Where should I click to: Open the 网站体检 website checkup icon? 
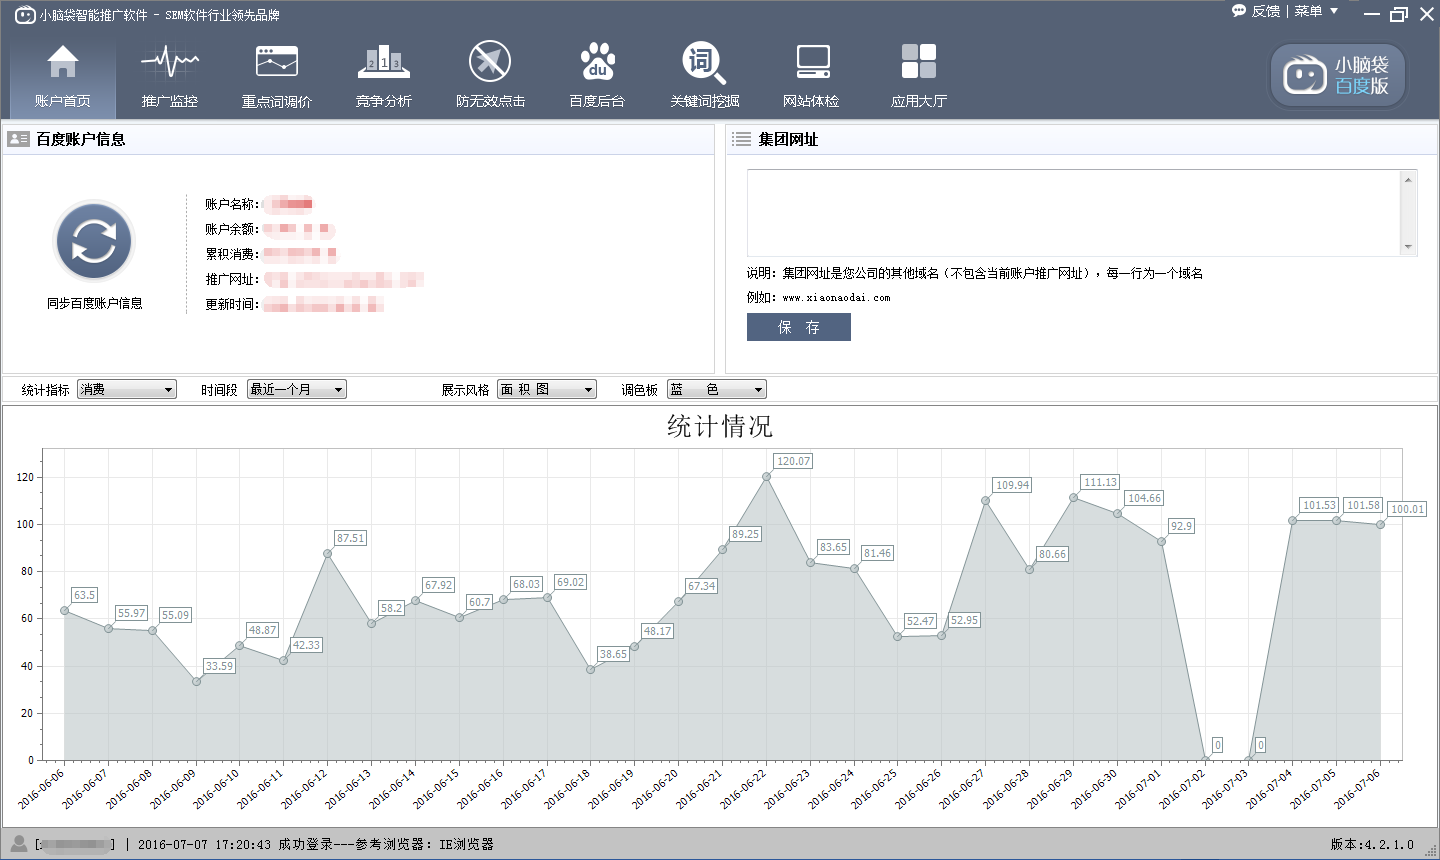[811, 76]
